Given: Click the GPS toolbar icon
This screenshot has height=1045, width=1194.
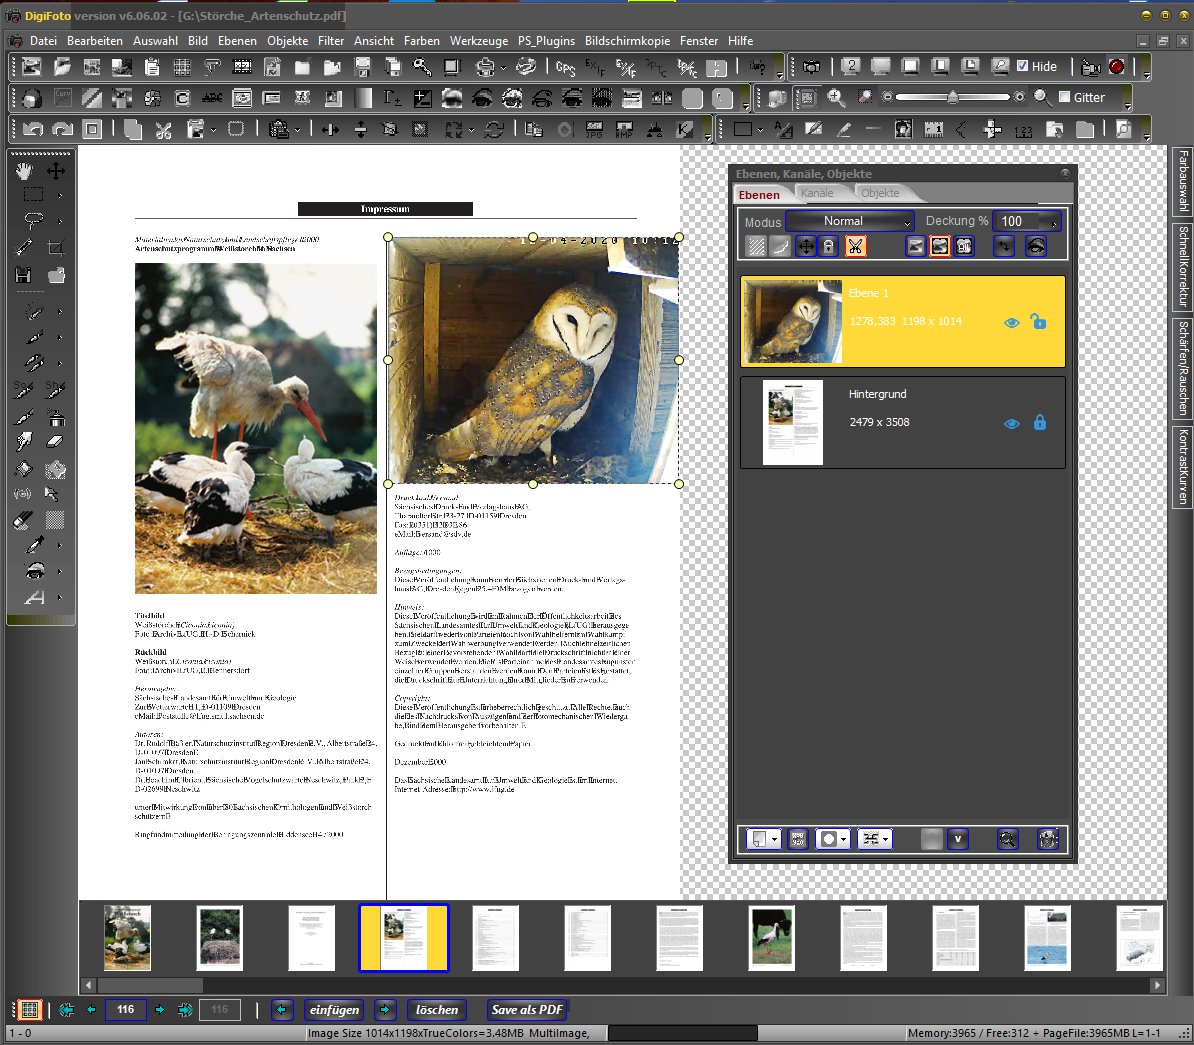Looking at the screenshot, I should [x=565, y=68].
